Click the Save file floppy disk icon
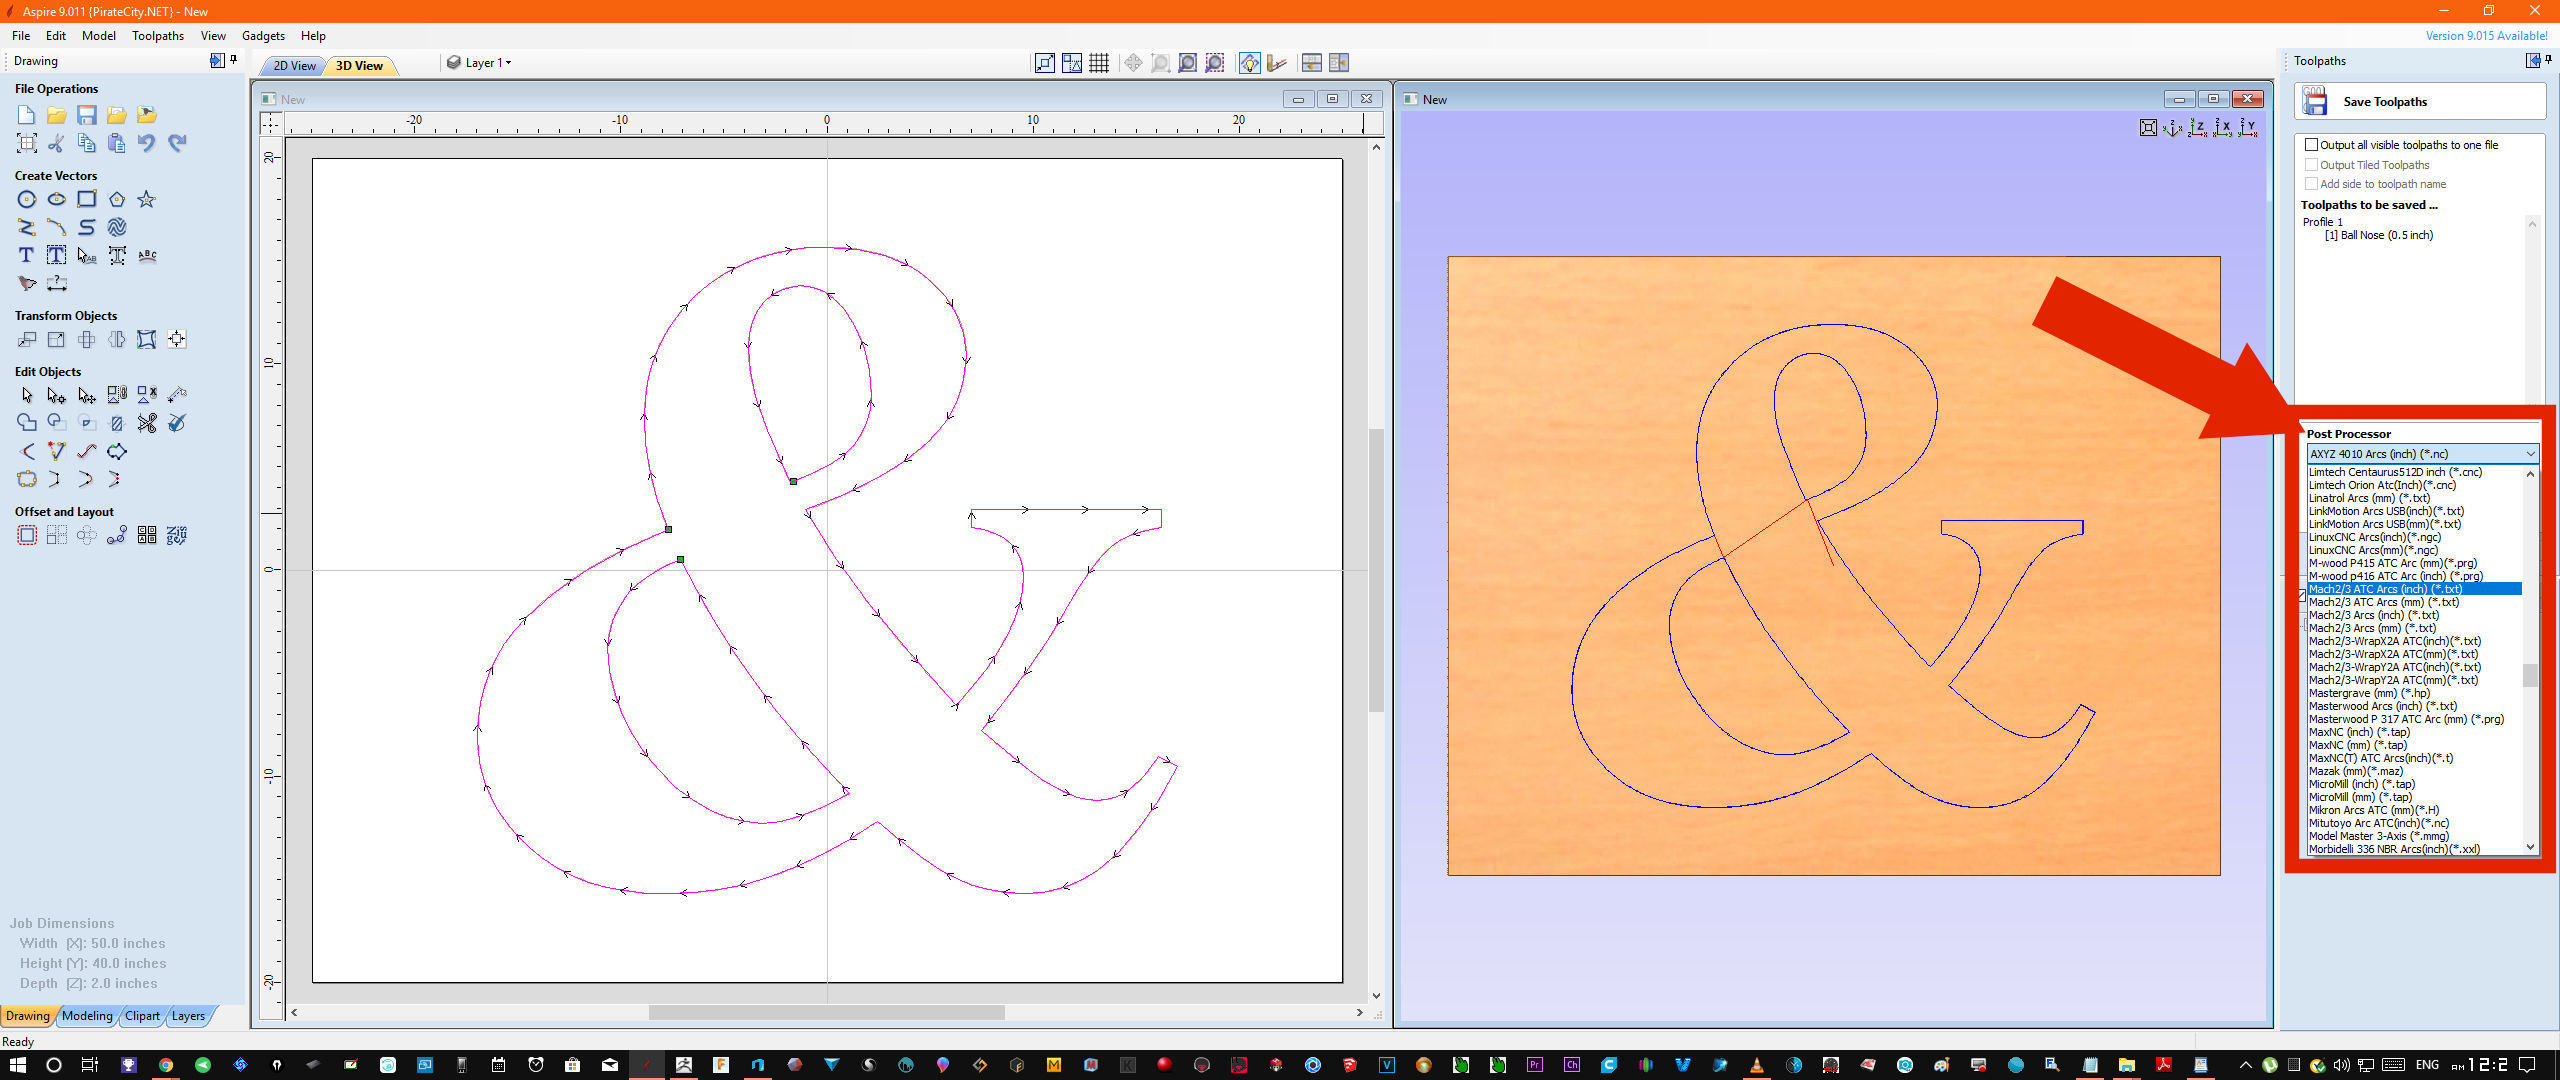 point(87,115)
